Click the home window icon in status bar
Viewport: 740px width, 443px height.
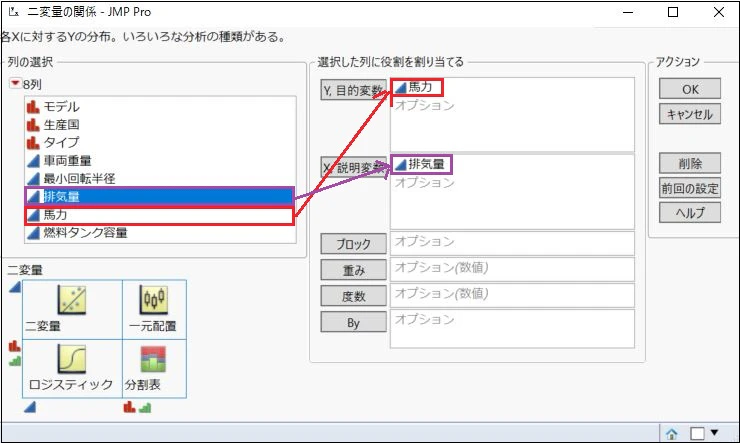pos(672,433)
